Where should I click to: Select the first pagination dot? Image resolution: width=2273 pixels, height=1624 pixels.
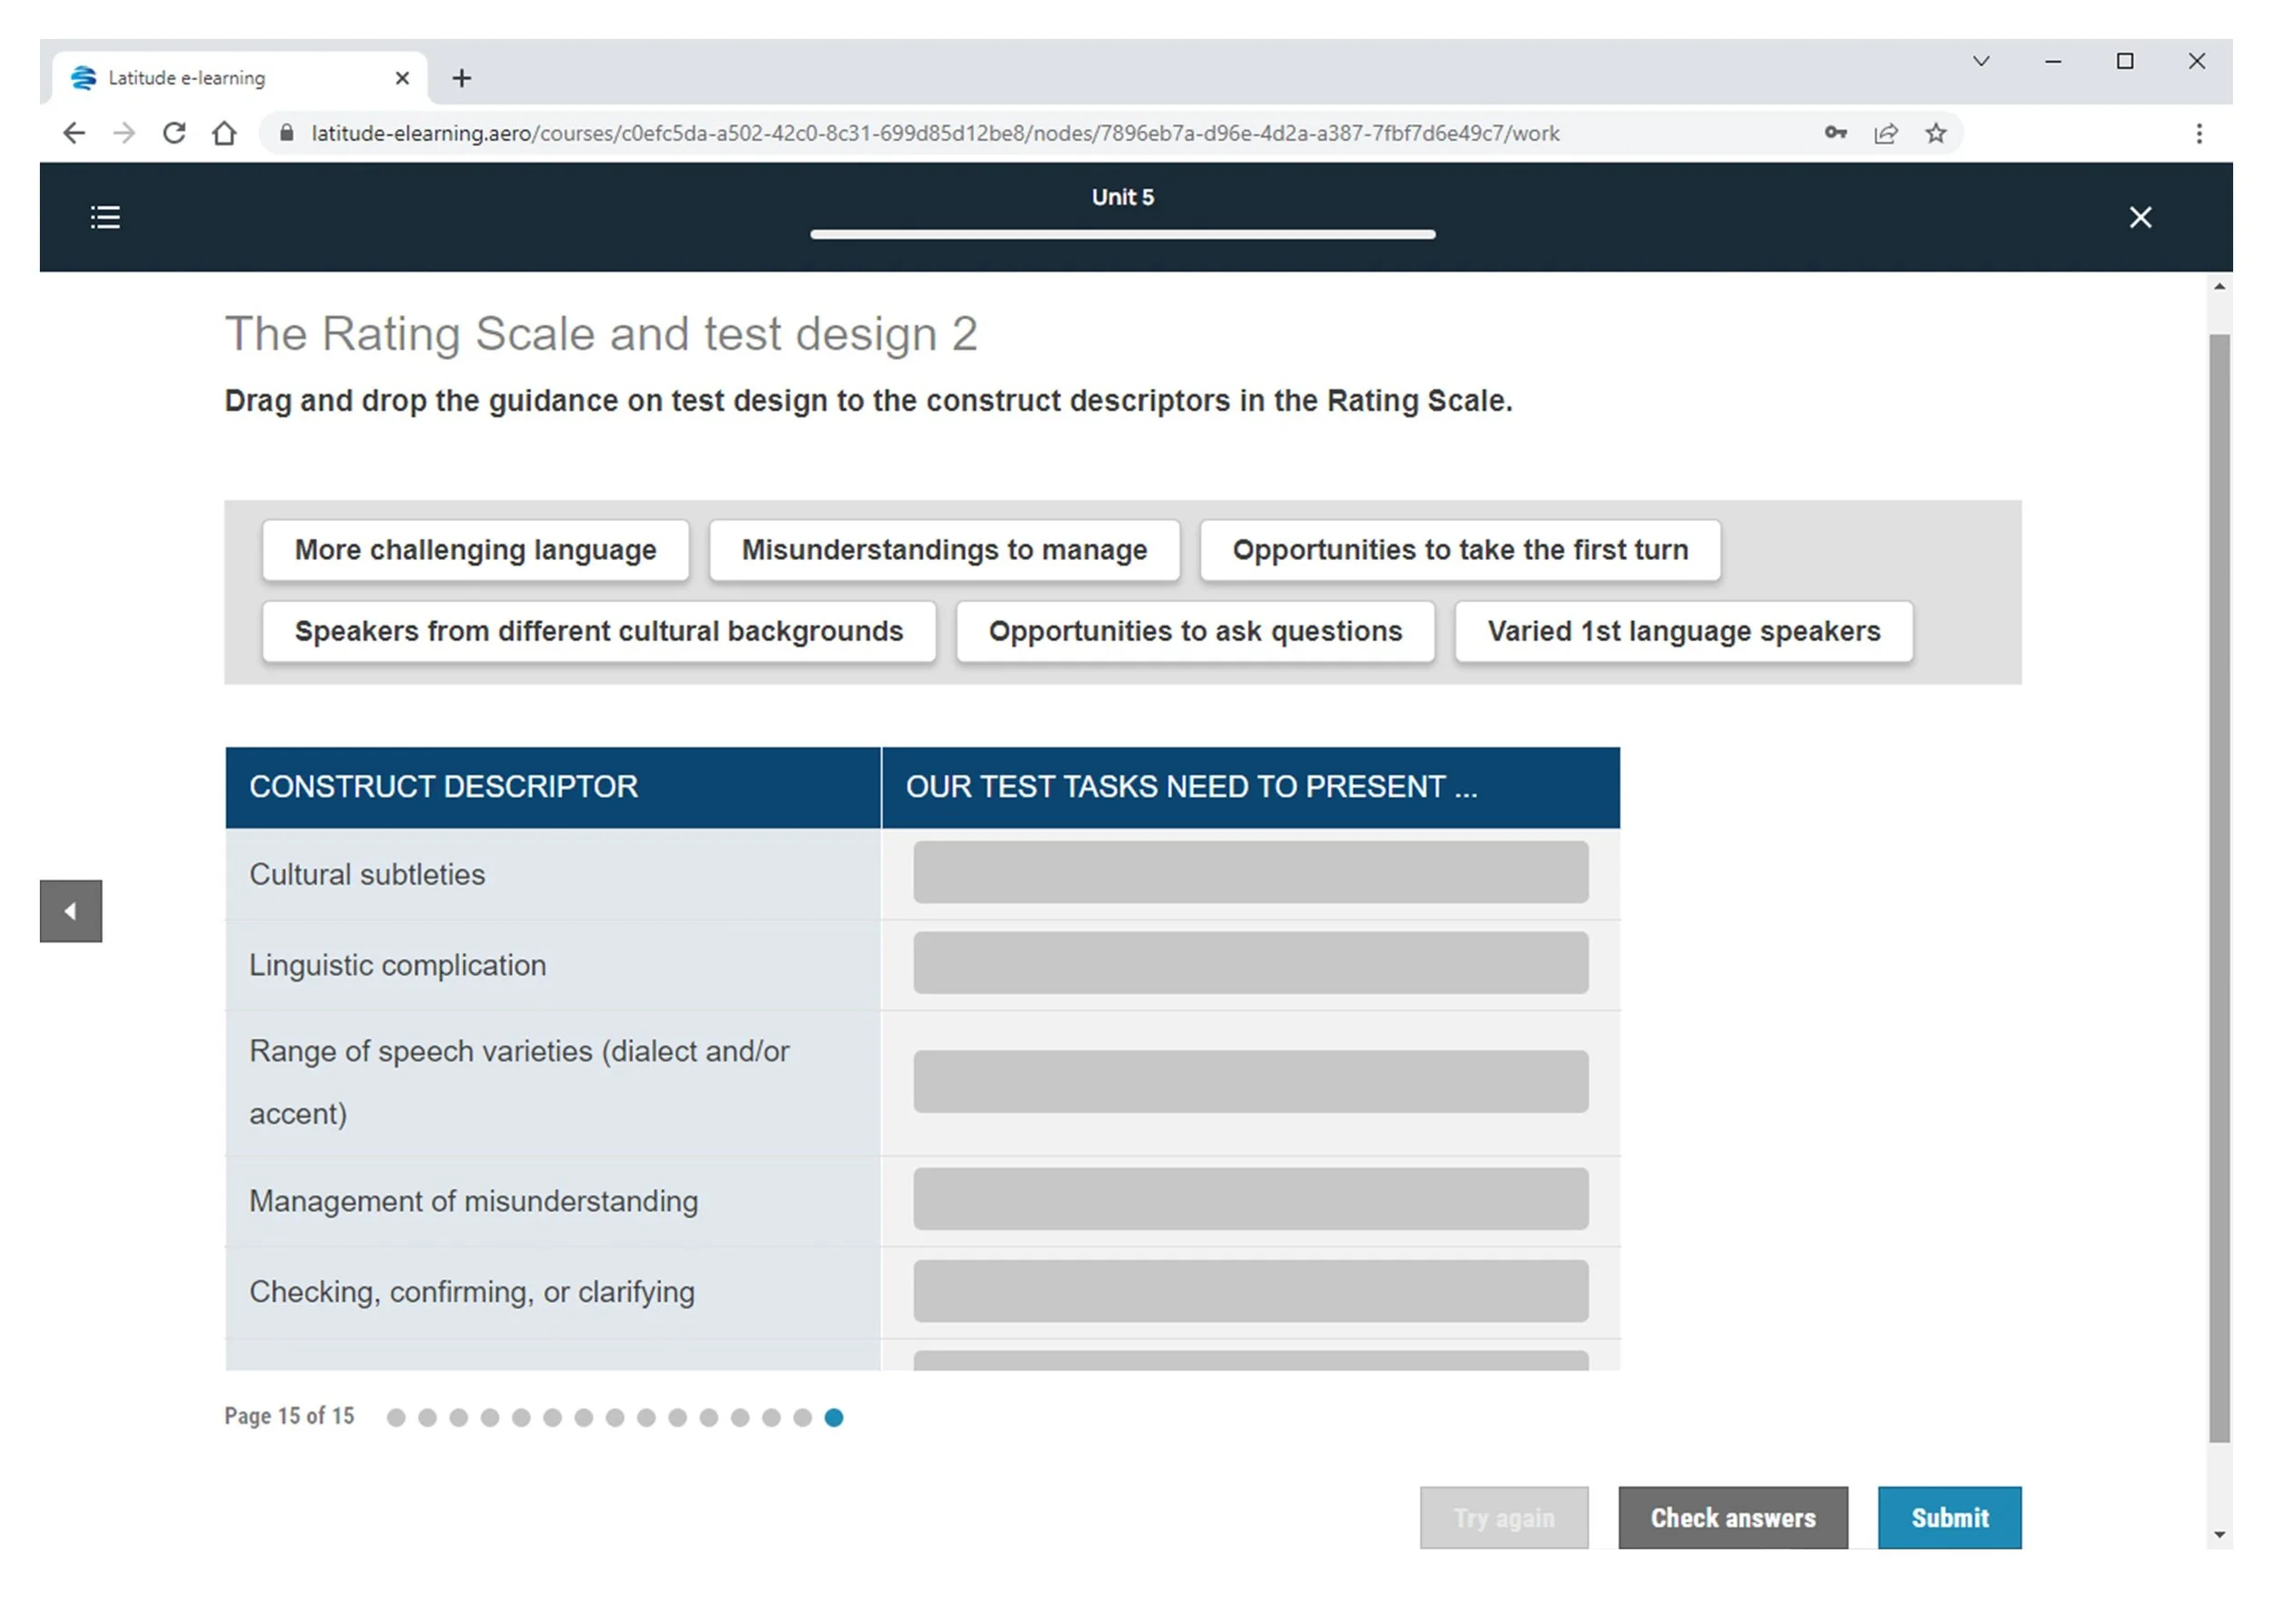[x=397, y=1417]
